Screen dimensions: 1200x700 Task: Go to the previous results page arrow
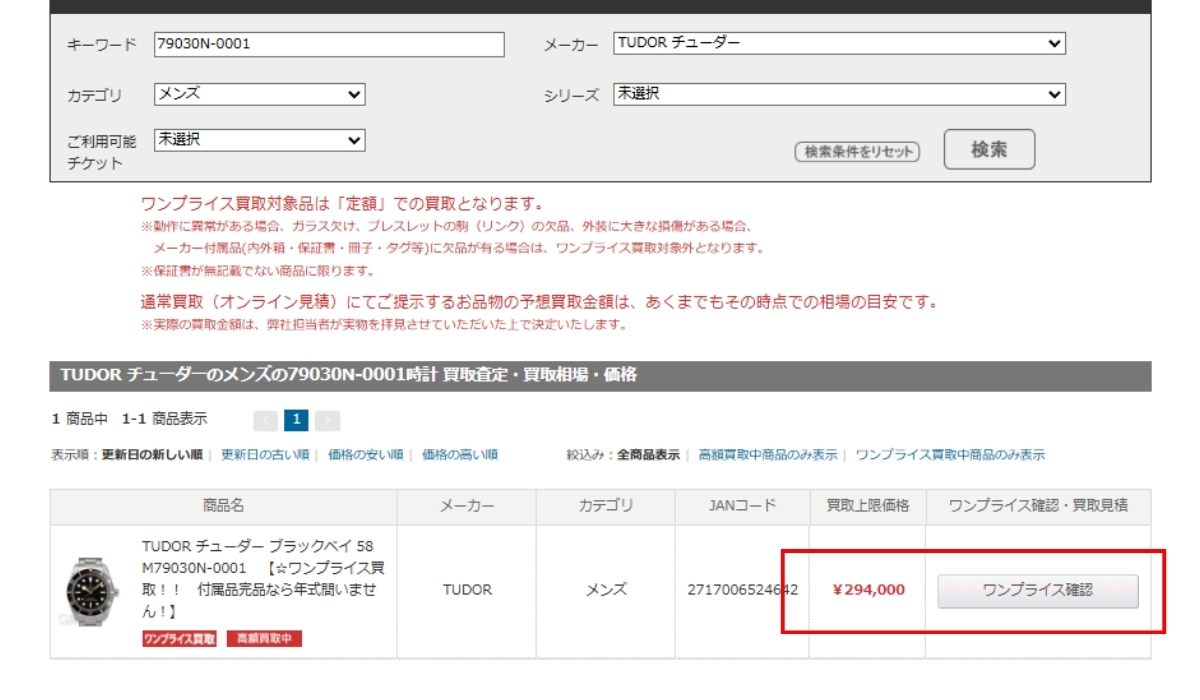[x=266, y=420]
